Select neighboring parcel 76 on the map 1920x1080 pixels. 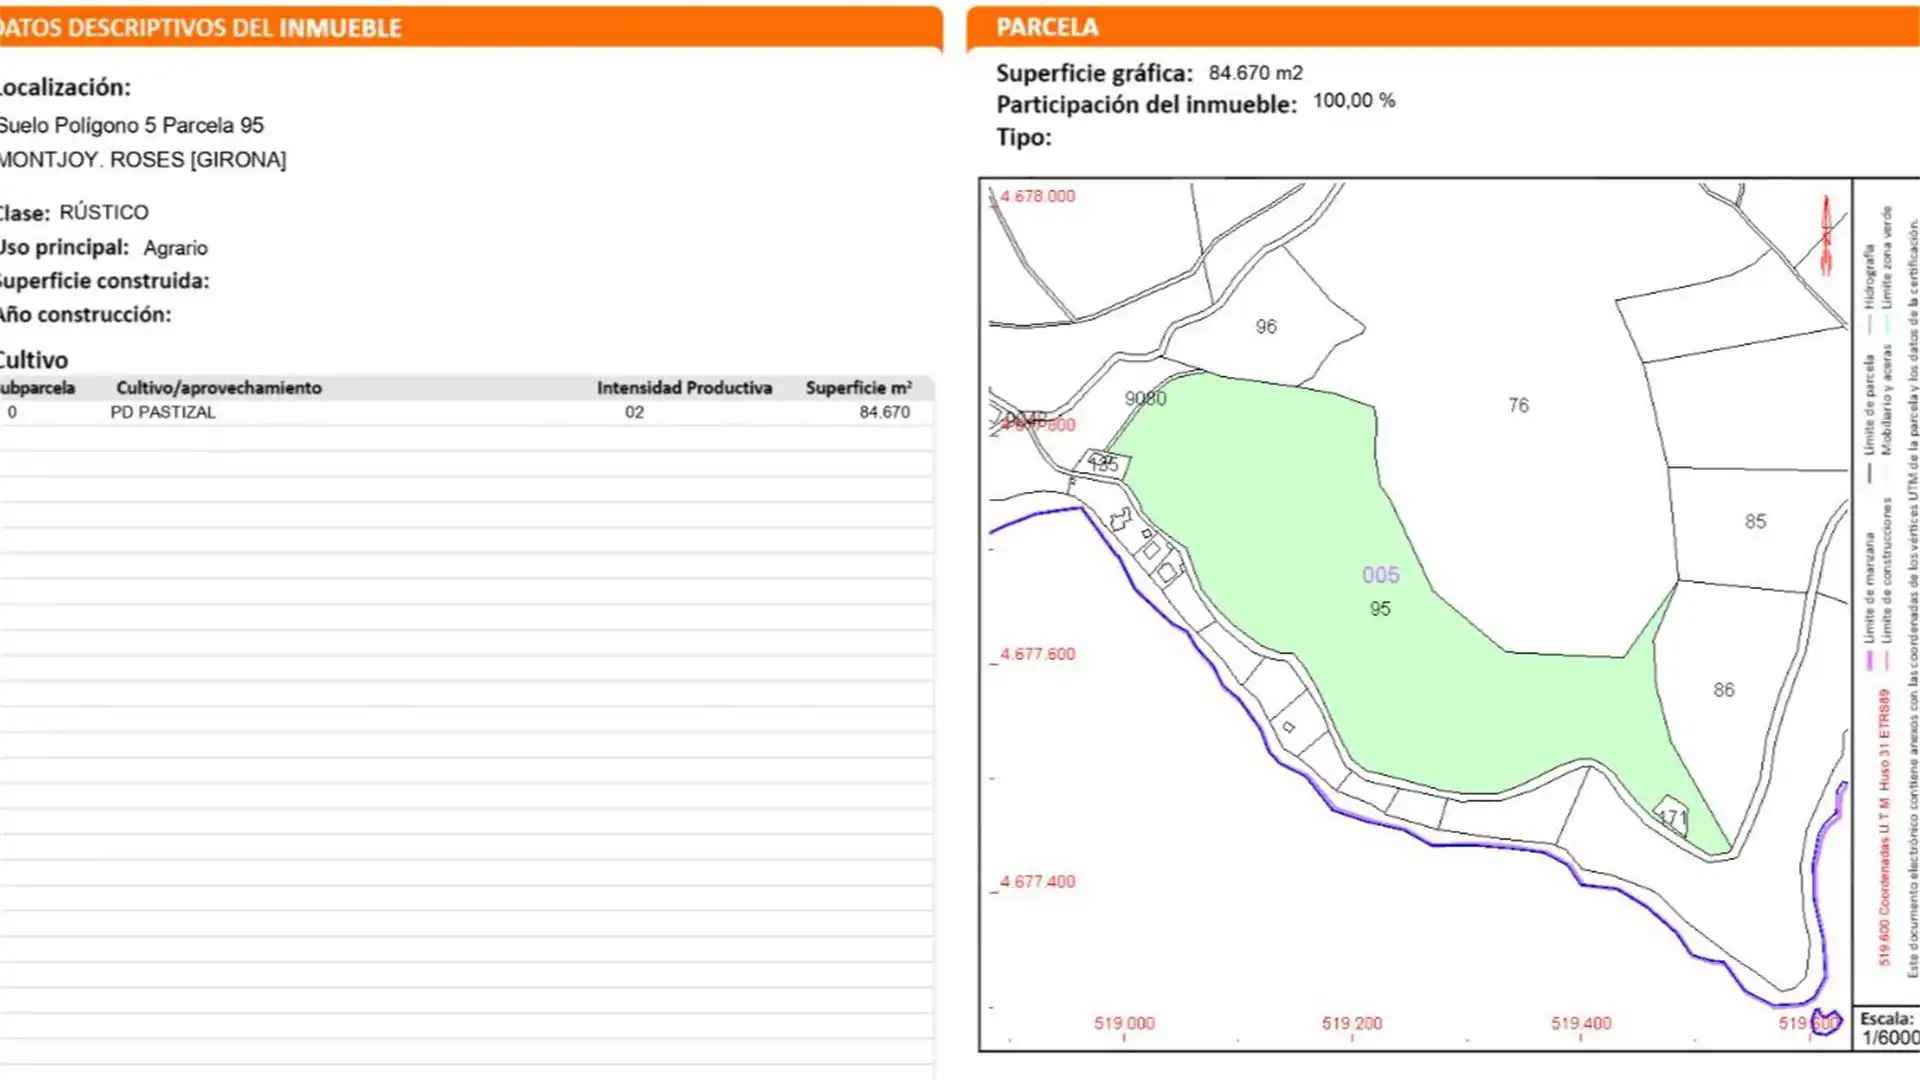coord(1518,405)
